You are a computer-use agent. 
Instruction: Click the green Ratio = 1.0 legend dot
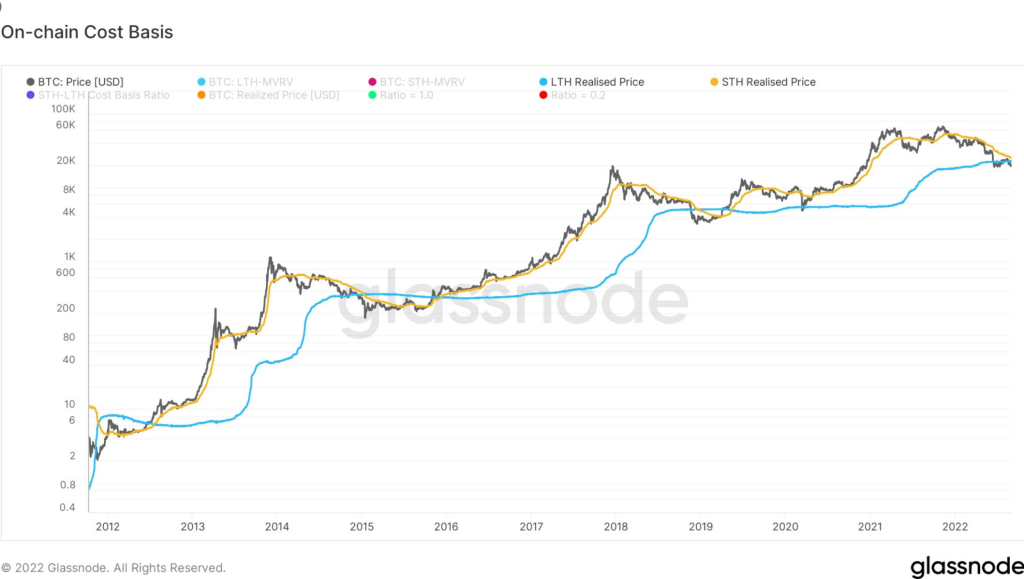click(372, 95)
